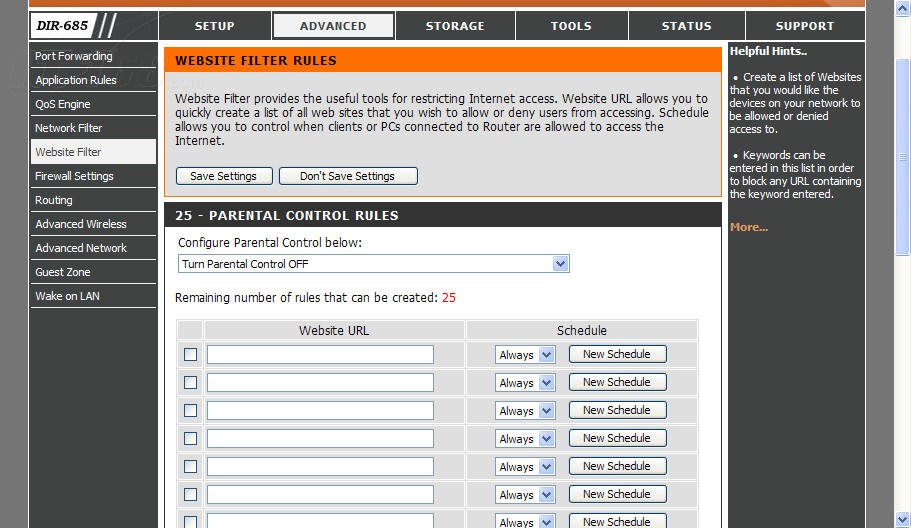Open the third row's Always schedule dropdown
This screenshot has height=528, width=911.
coord(525,411)
